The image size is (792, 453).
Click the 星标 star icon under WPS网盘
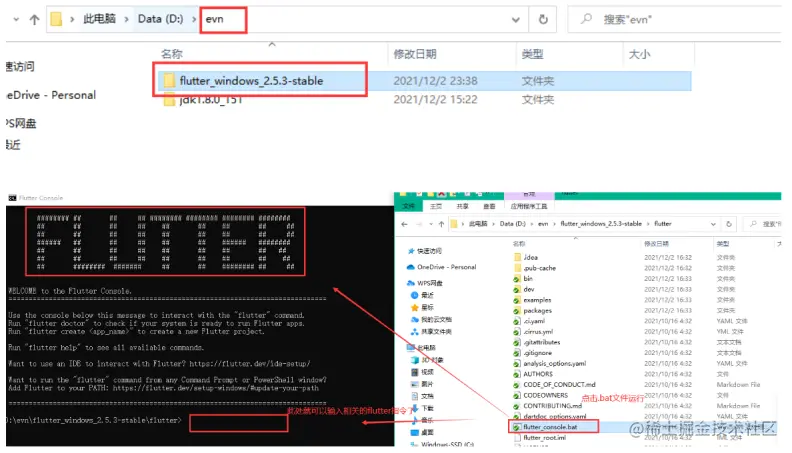click(x=415, y=308)
